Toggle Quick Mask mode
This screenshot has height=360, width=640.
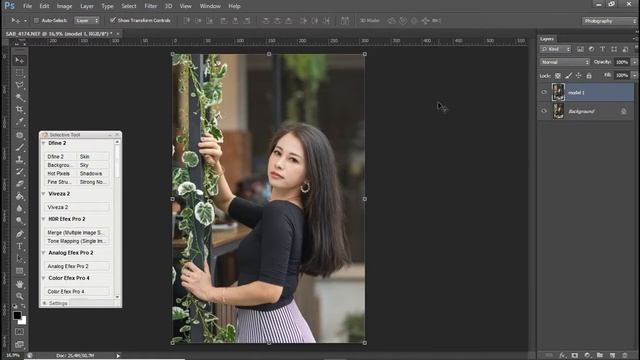point(19,332)
